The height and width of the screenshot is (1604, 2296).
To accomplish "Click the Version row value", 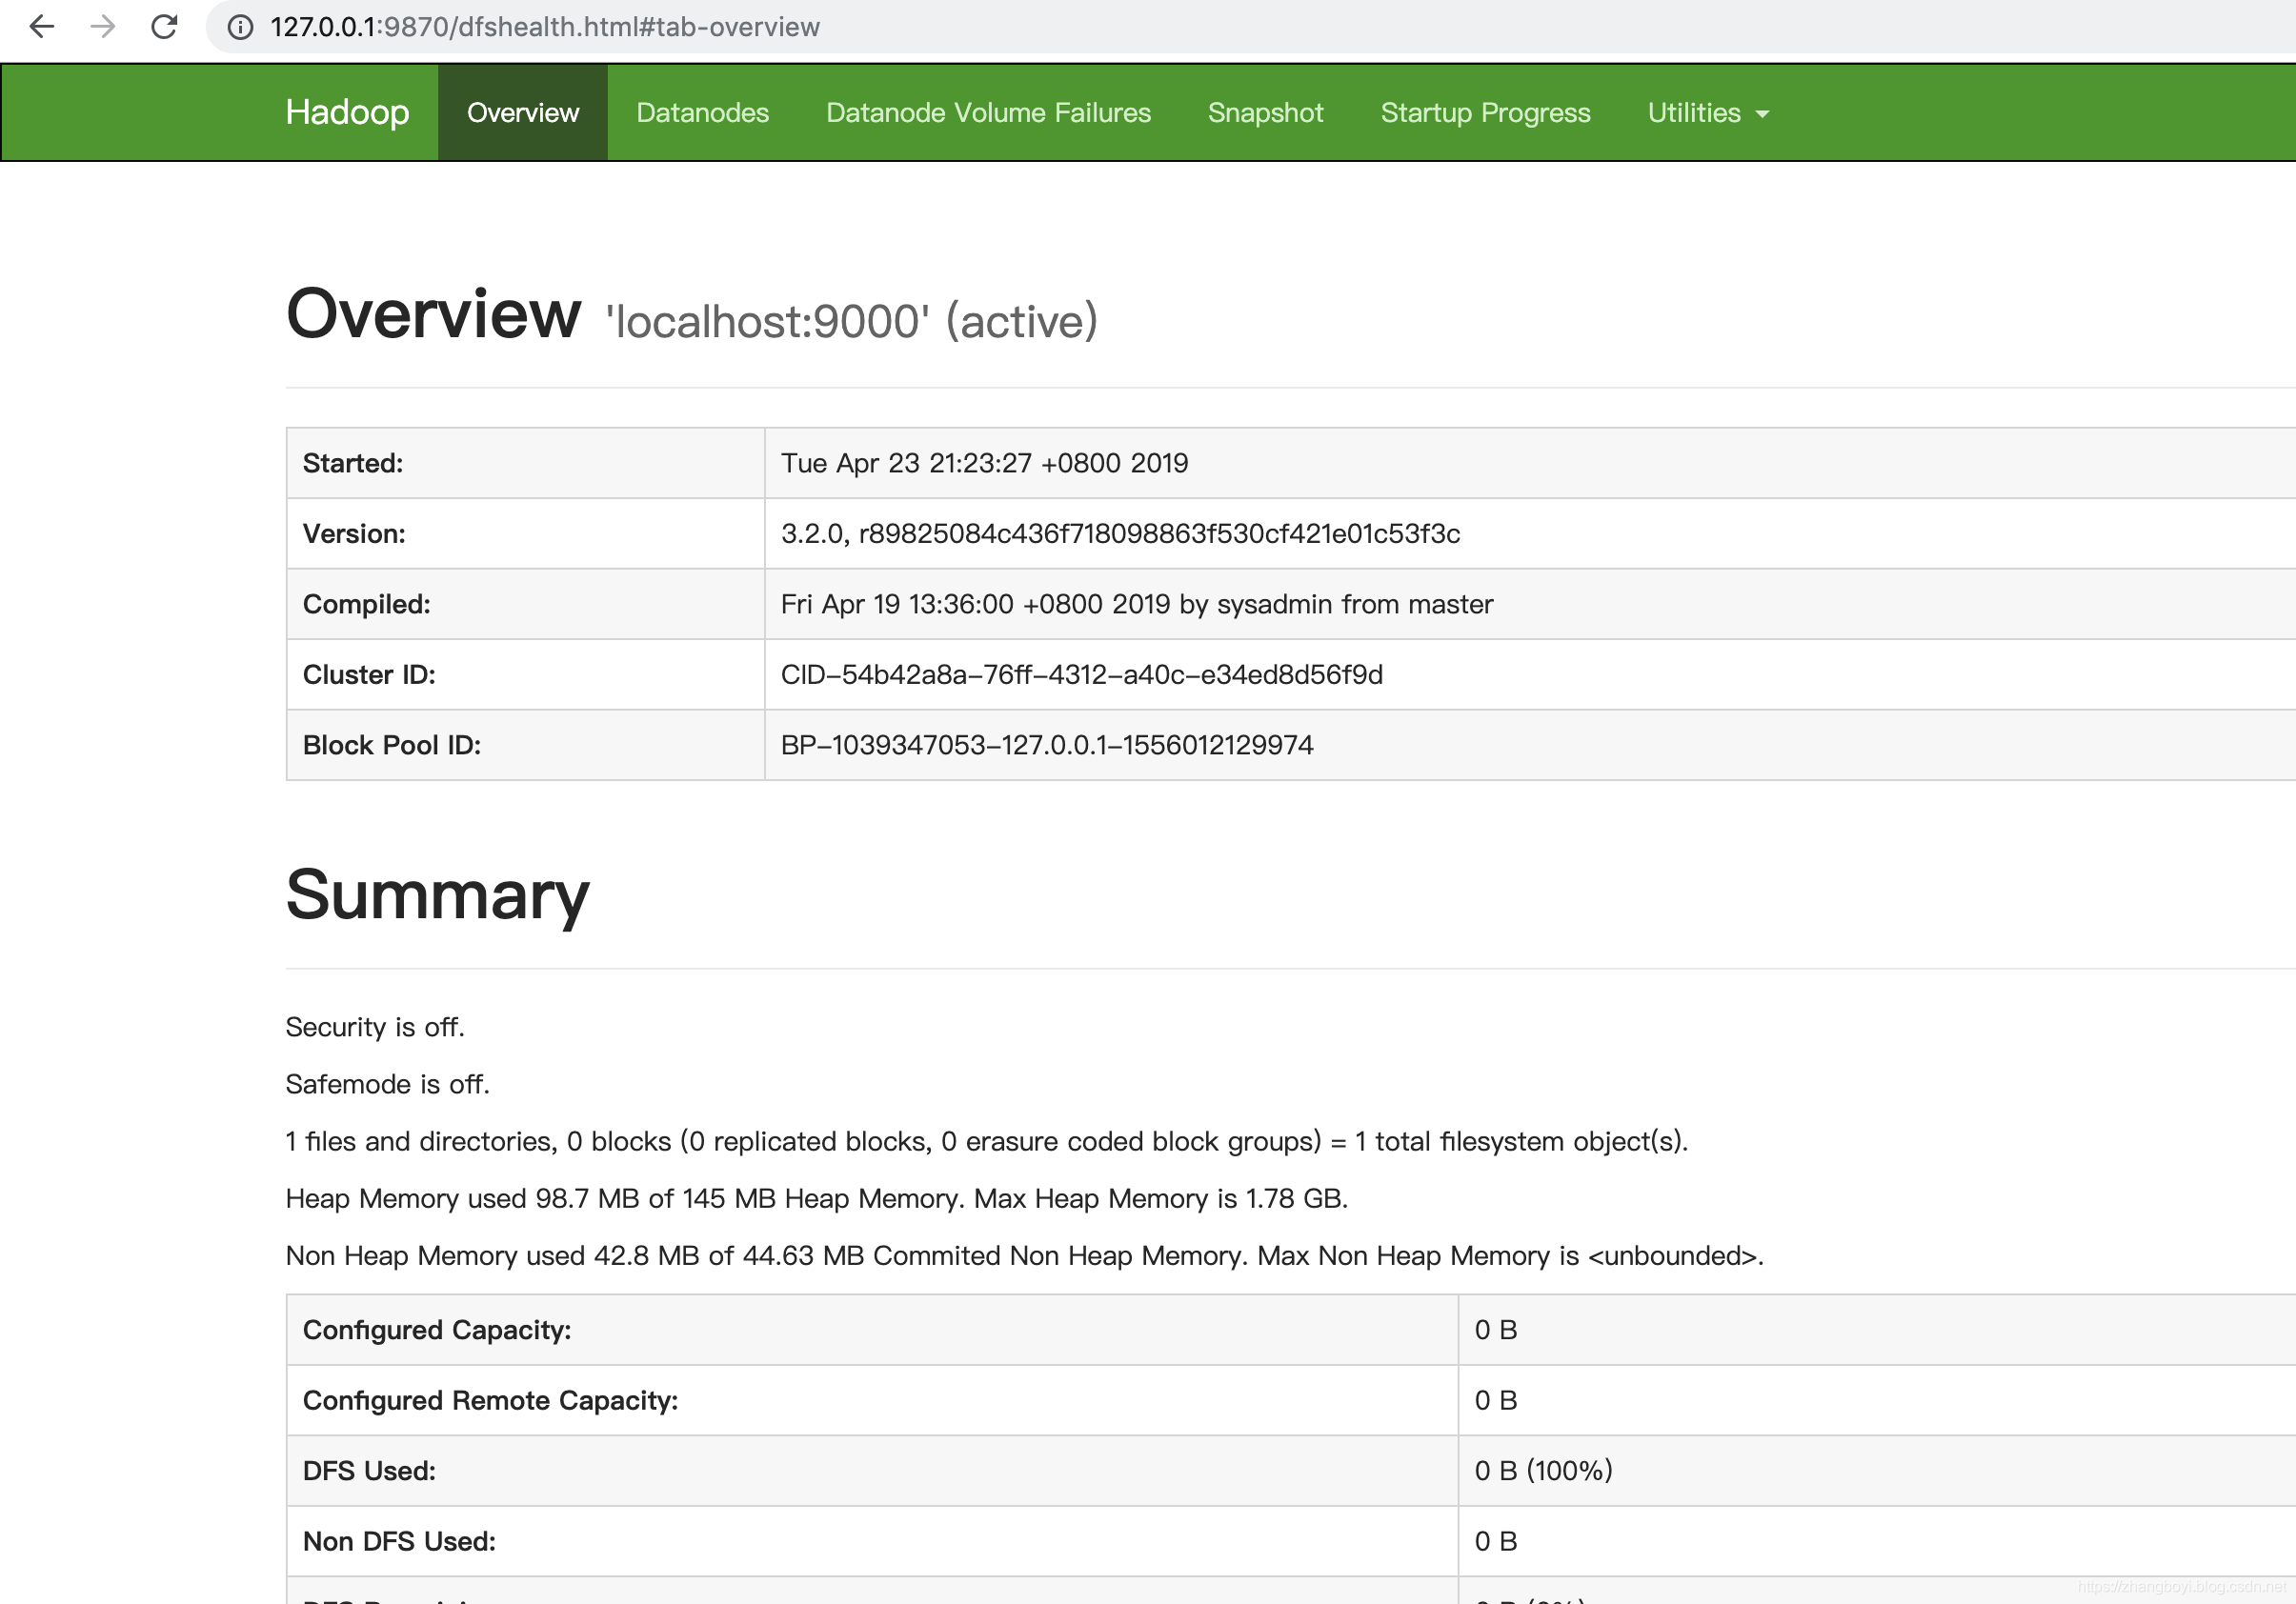I will [x=1120, y=534].
